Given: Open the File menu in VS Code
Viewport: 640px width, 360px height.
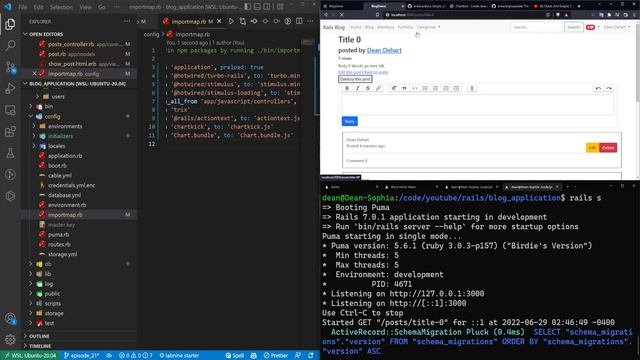Looking at the screenshot, I should tap(23, 7).
